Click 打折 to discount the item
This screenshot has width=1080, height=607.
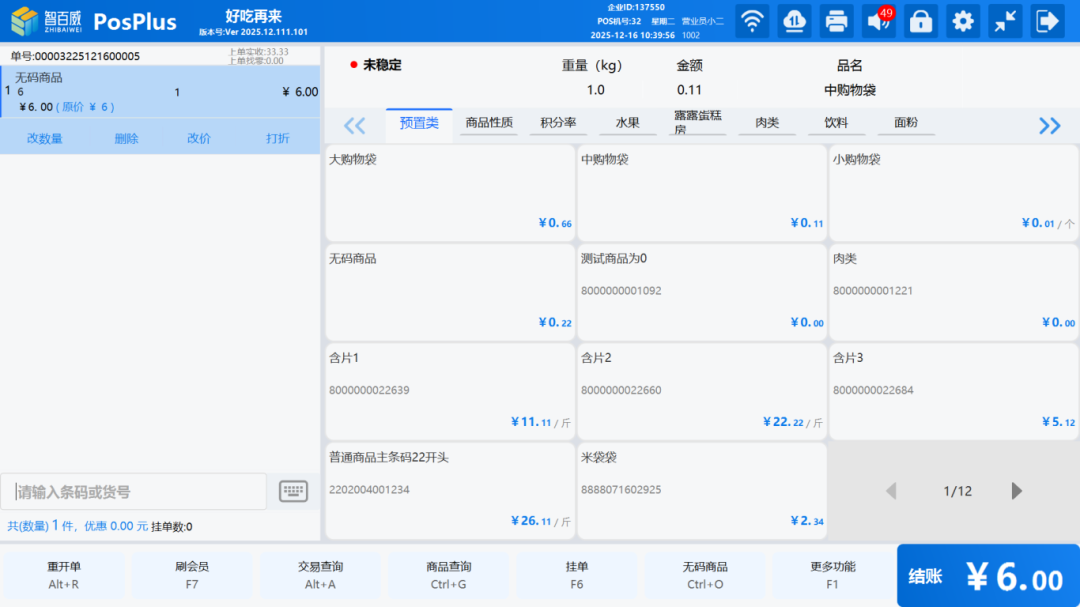tap(278, 139)
